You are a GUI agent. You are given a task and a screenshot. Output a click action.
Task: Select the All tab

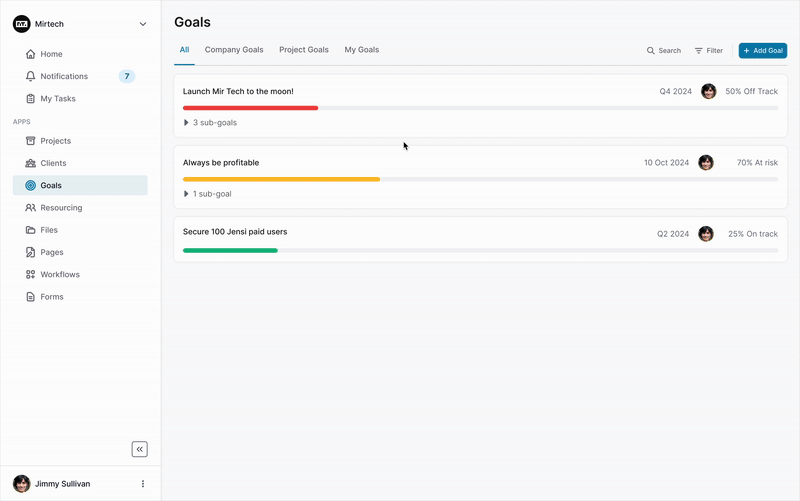click(184, 50)
